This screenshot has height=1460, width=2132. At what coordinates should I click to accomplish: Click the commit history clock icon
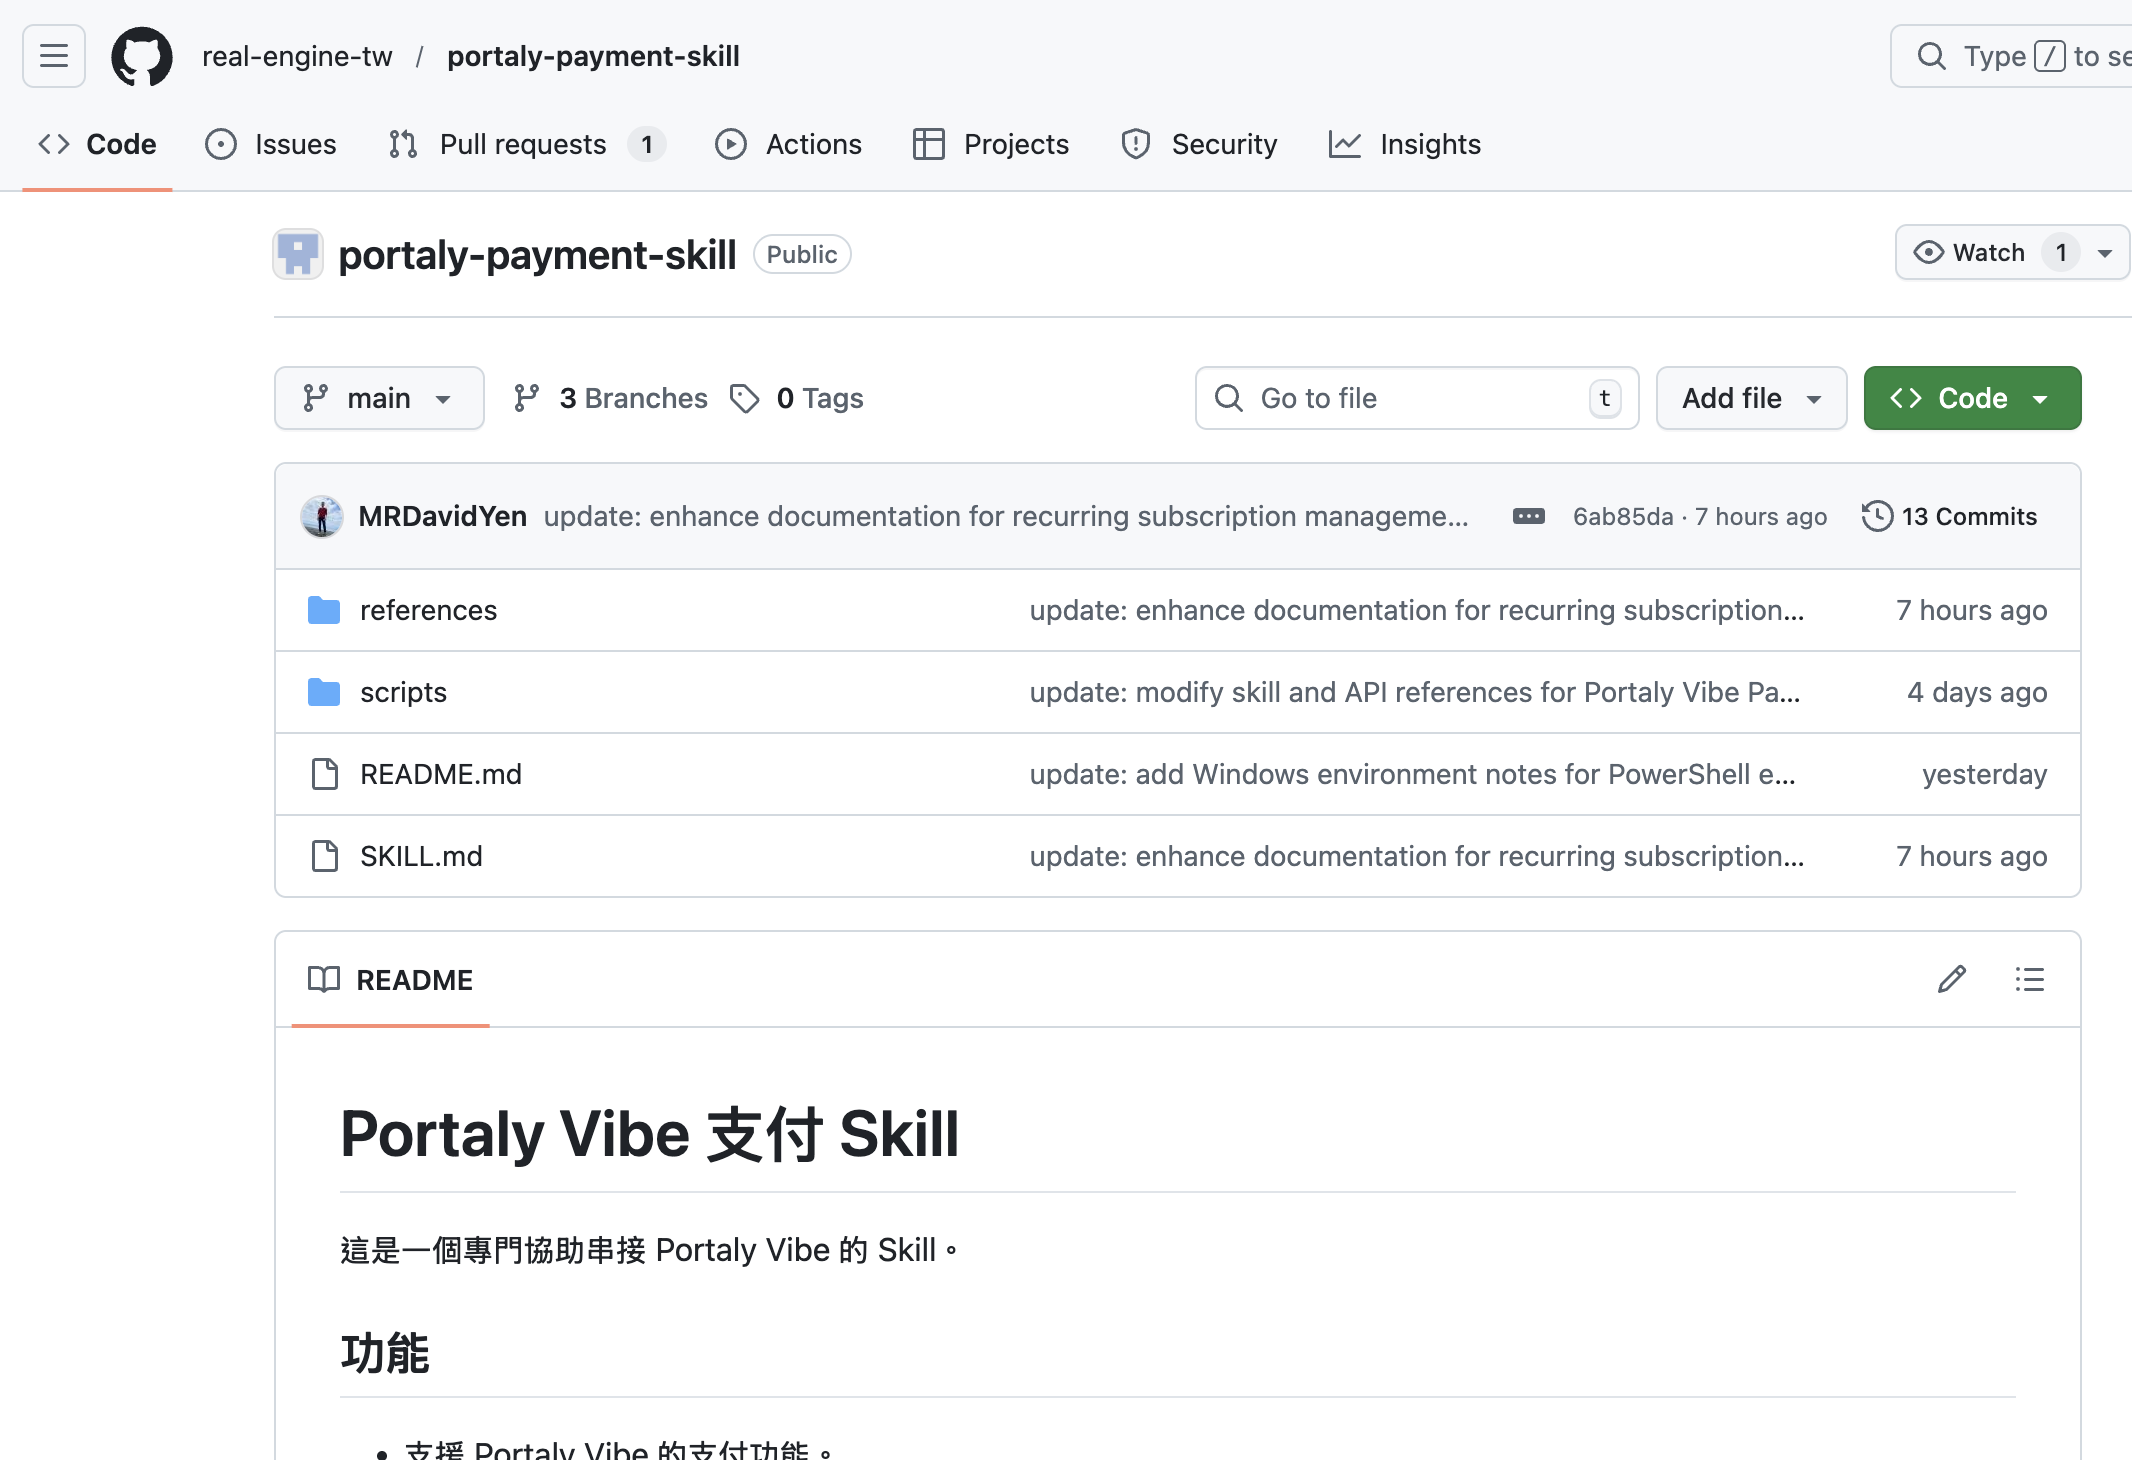(x=1877, y=516)
